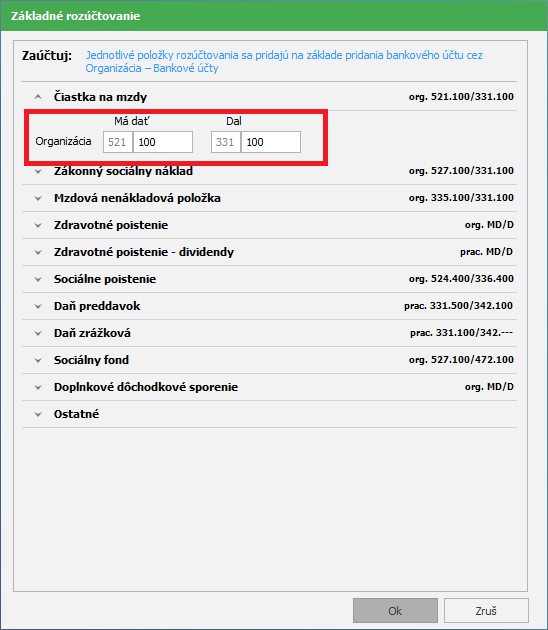Expand Zdravotné poistenie - dividendy chevron
Viewport: 548px width, 630px height.
[38, 252]
